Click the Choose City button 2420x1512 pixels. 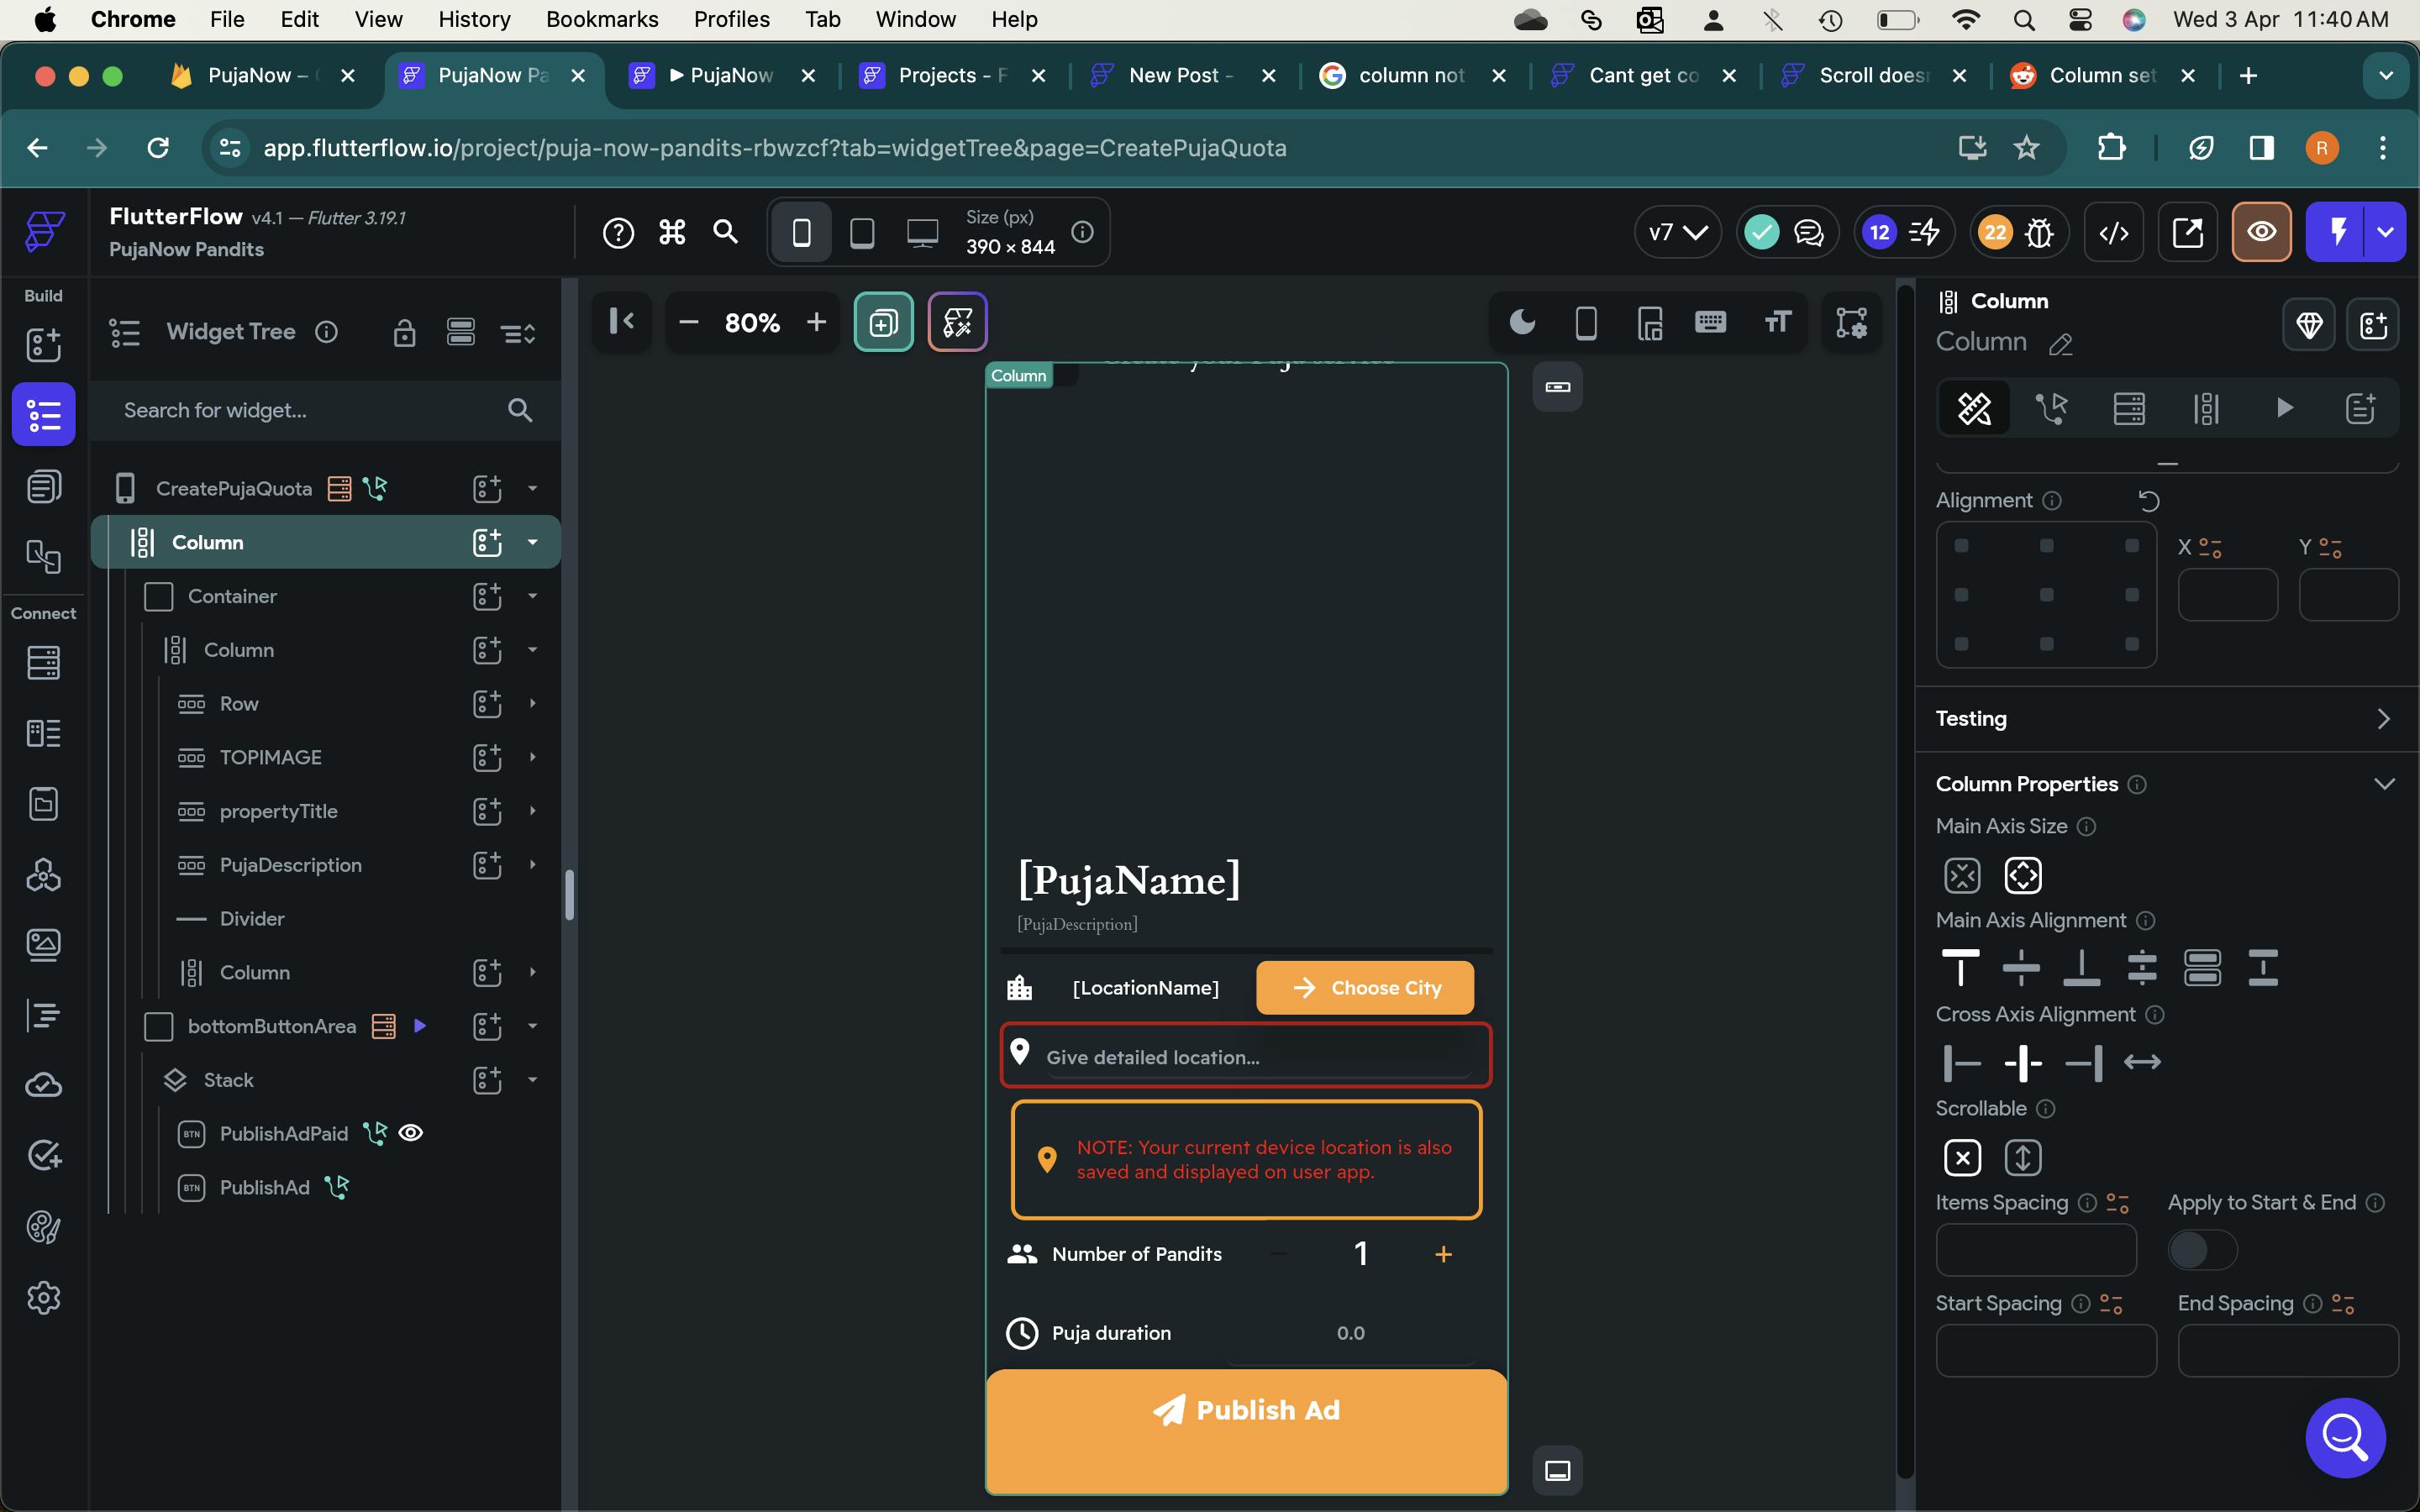click(x=1364, y=988)
